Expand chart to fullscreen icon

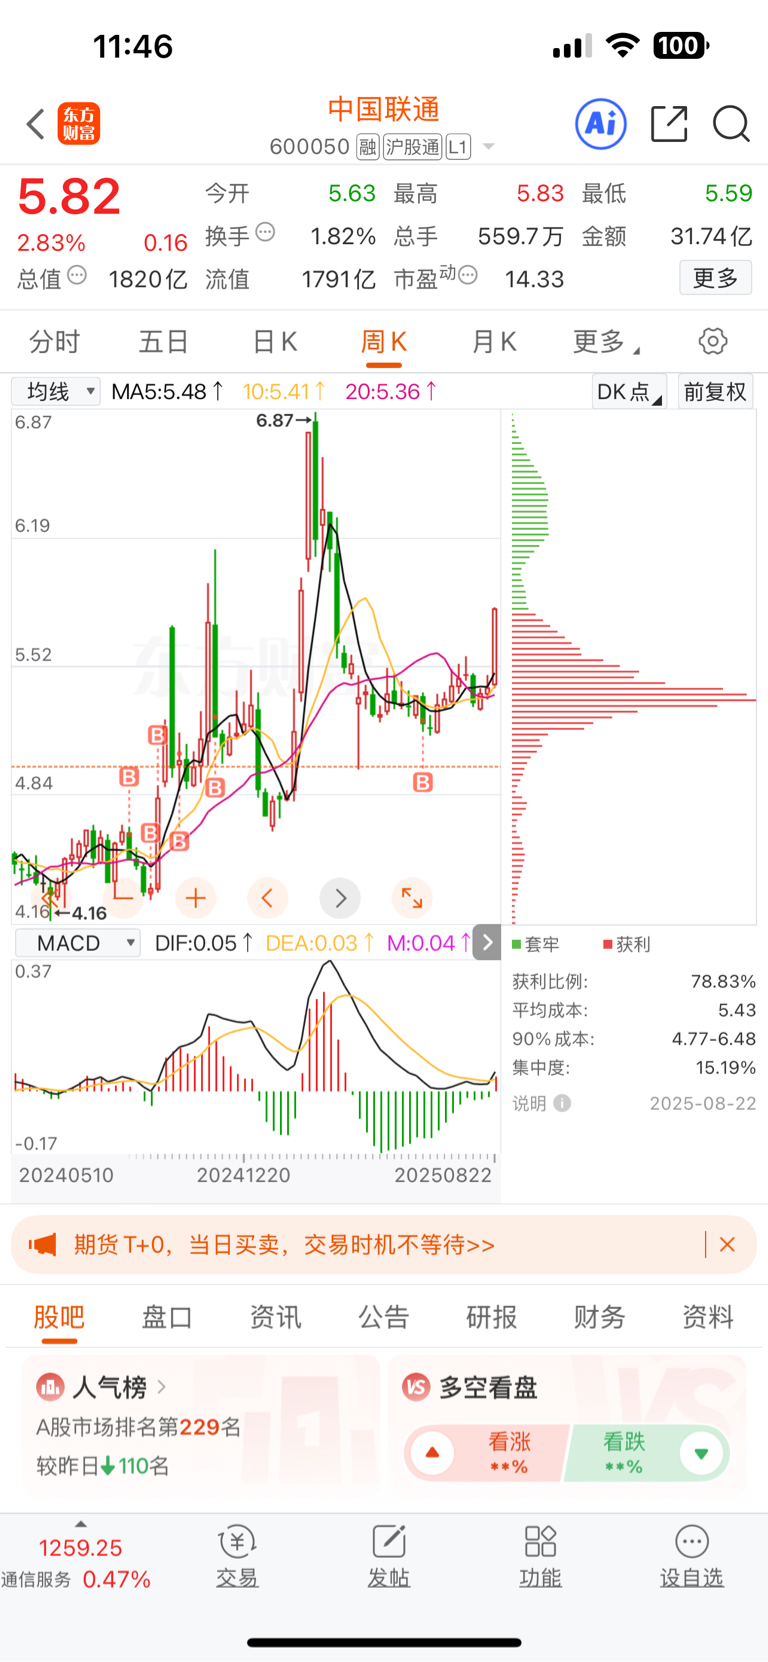[412, 898]
